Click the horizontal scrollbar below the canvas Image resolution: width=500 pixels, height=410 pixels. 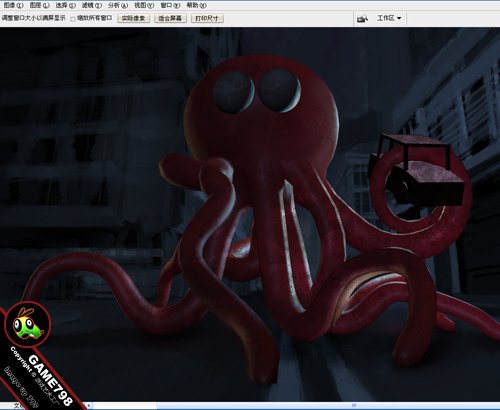293,405
